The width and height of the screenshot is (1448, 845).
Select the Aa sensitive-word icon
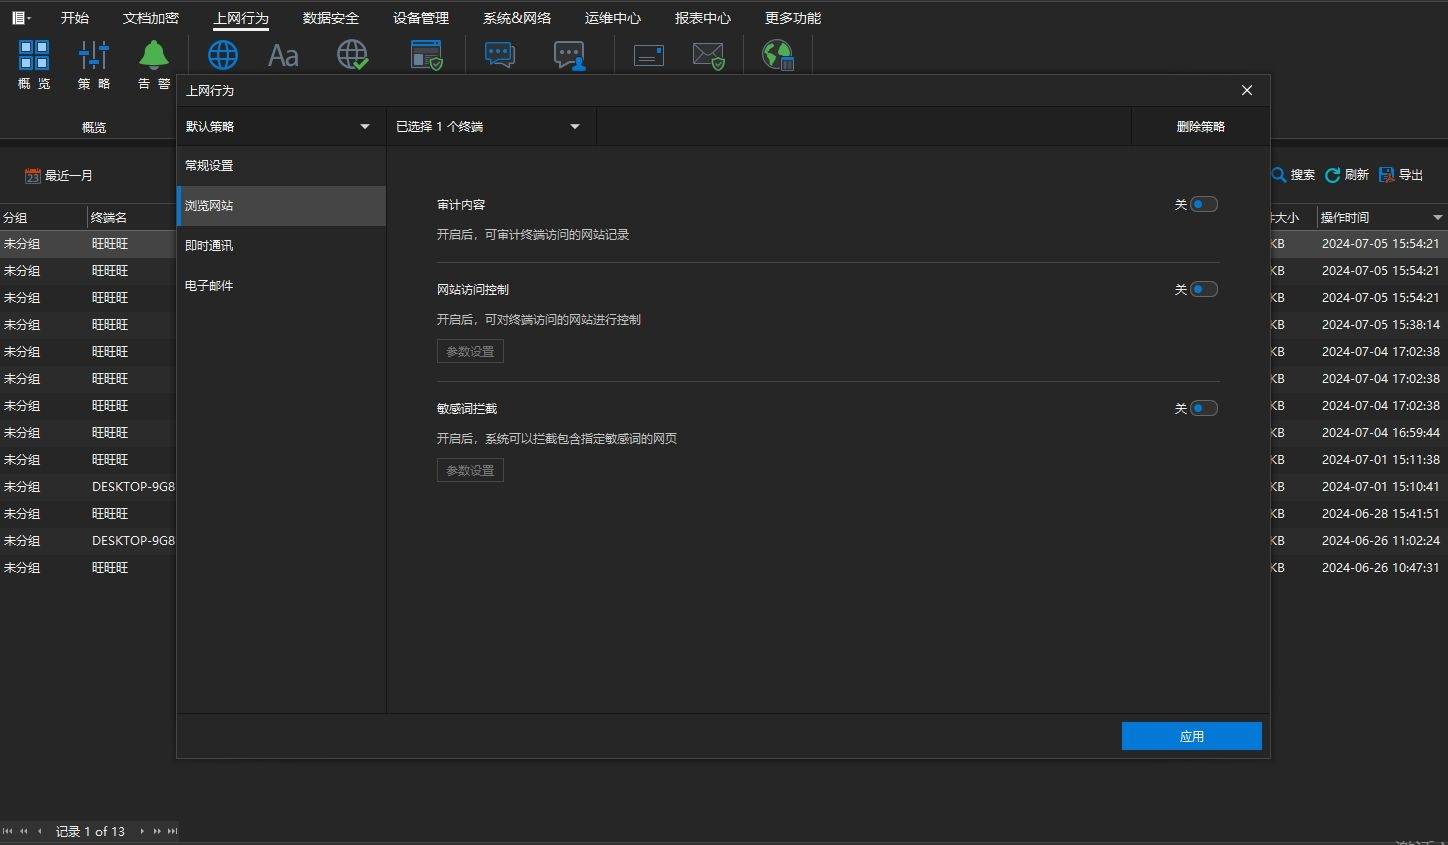[x=283, y=56]
